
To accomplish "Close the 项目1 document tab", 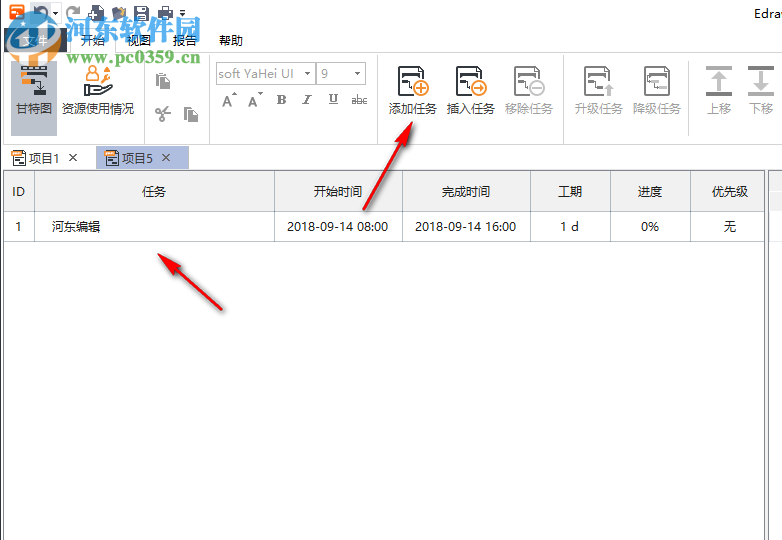I will [73, 158].
